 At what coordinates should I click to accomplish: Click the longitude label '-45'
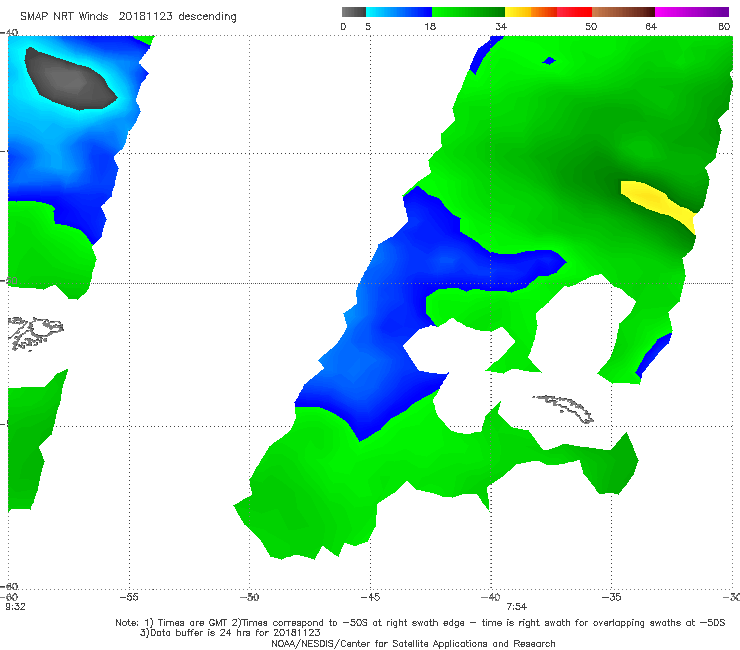click(x=370, y=597)
